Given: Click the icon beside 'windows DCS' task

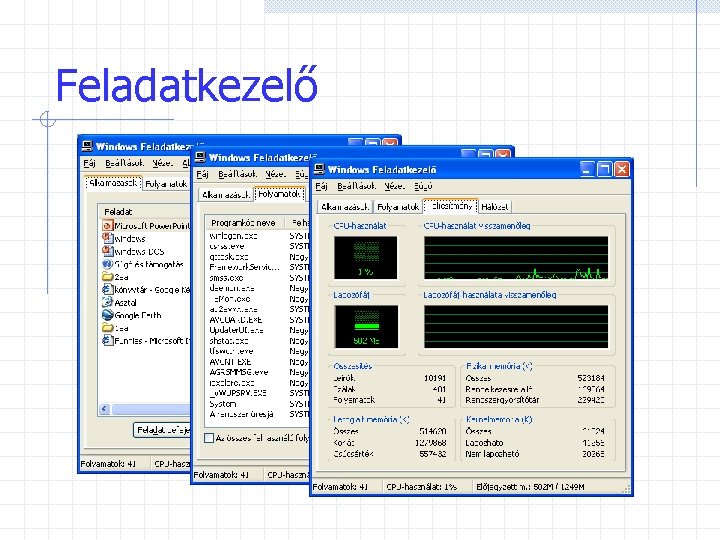Looking at the screenshot, I should tap(107, 251).
